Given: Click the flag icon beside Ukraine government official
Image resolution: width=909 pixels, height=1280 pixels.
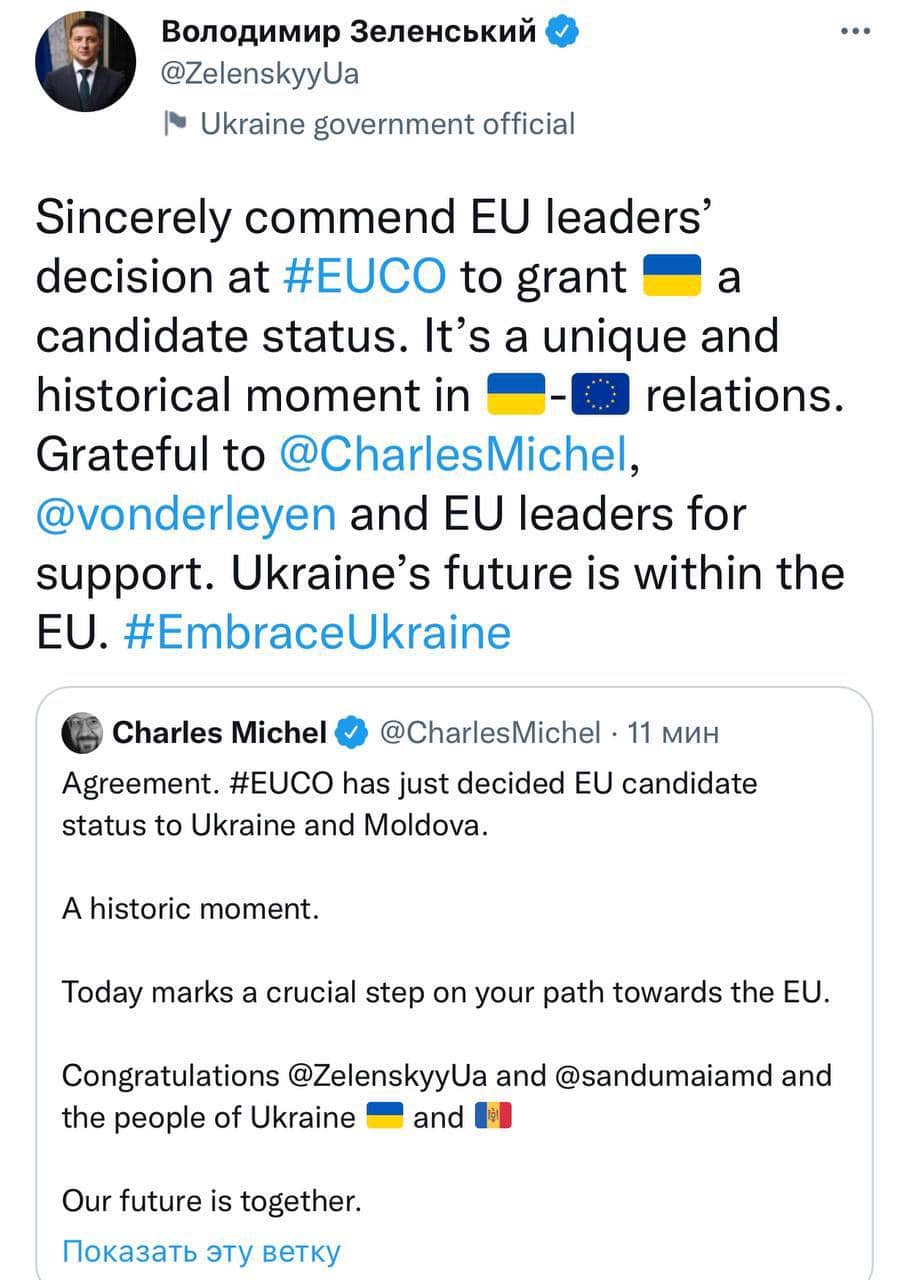Looking at the screenshot, I should coord(176,124).
